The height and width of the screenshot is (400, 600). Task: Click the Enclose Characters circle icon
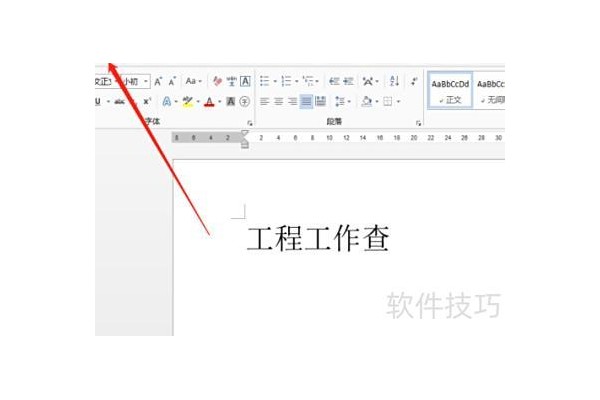[245, 101]
